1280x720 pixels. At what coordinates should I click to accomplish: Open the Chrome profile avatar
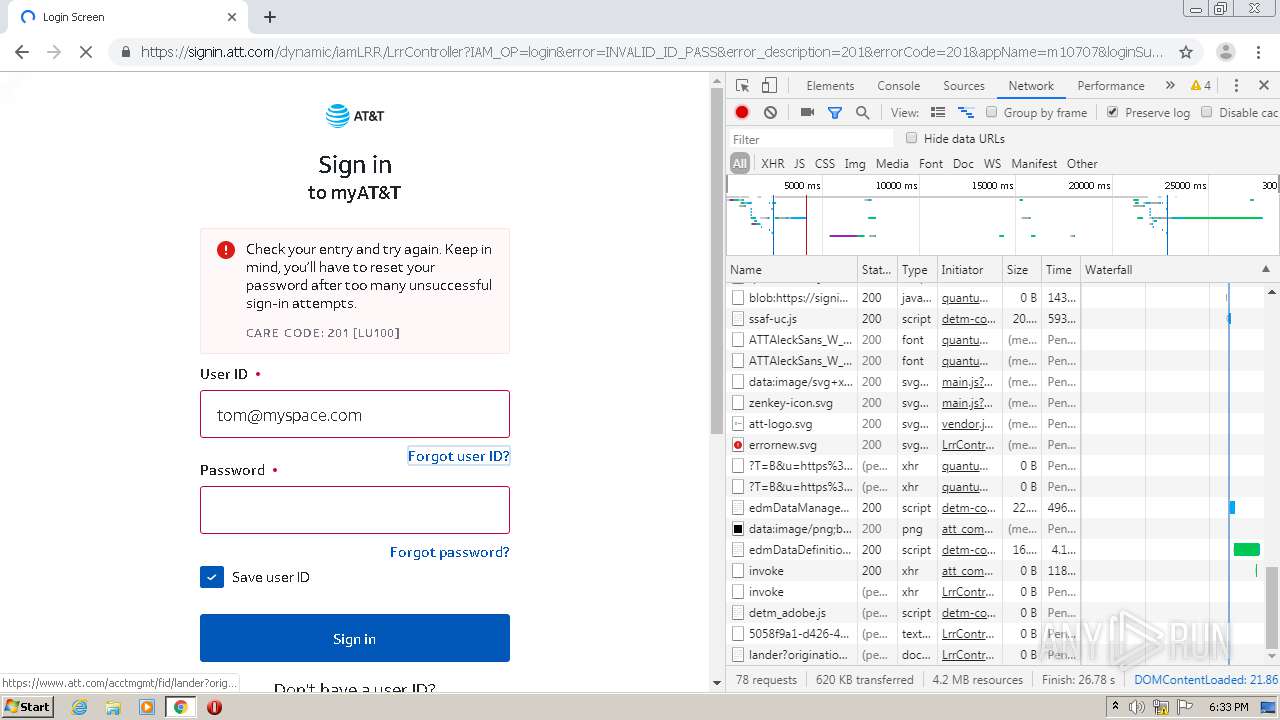(1225, 52)
